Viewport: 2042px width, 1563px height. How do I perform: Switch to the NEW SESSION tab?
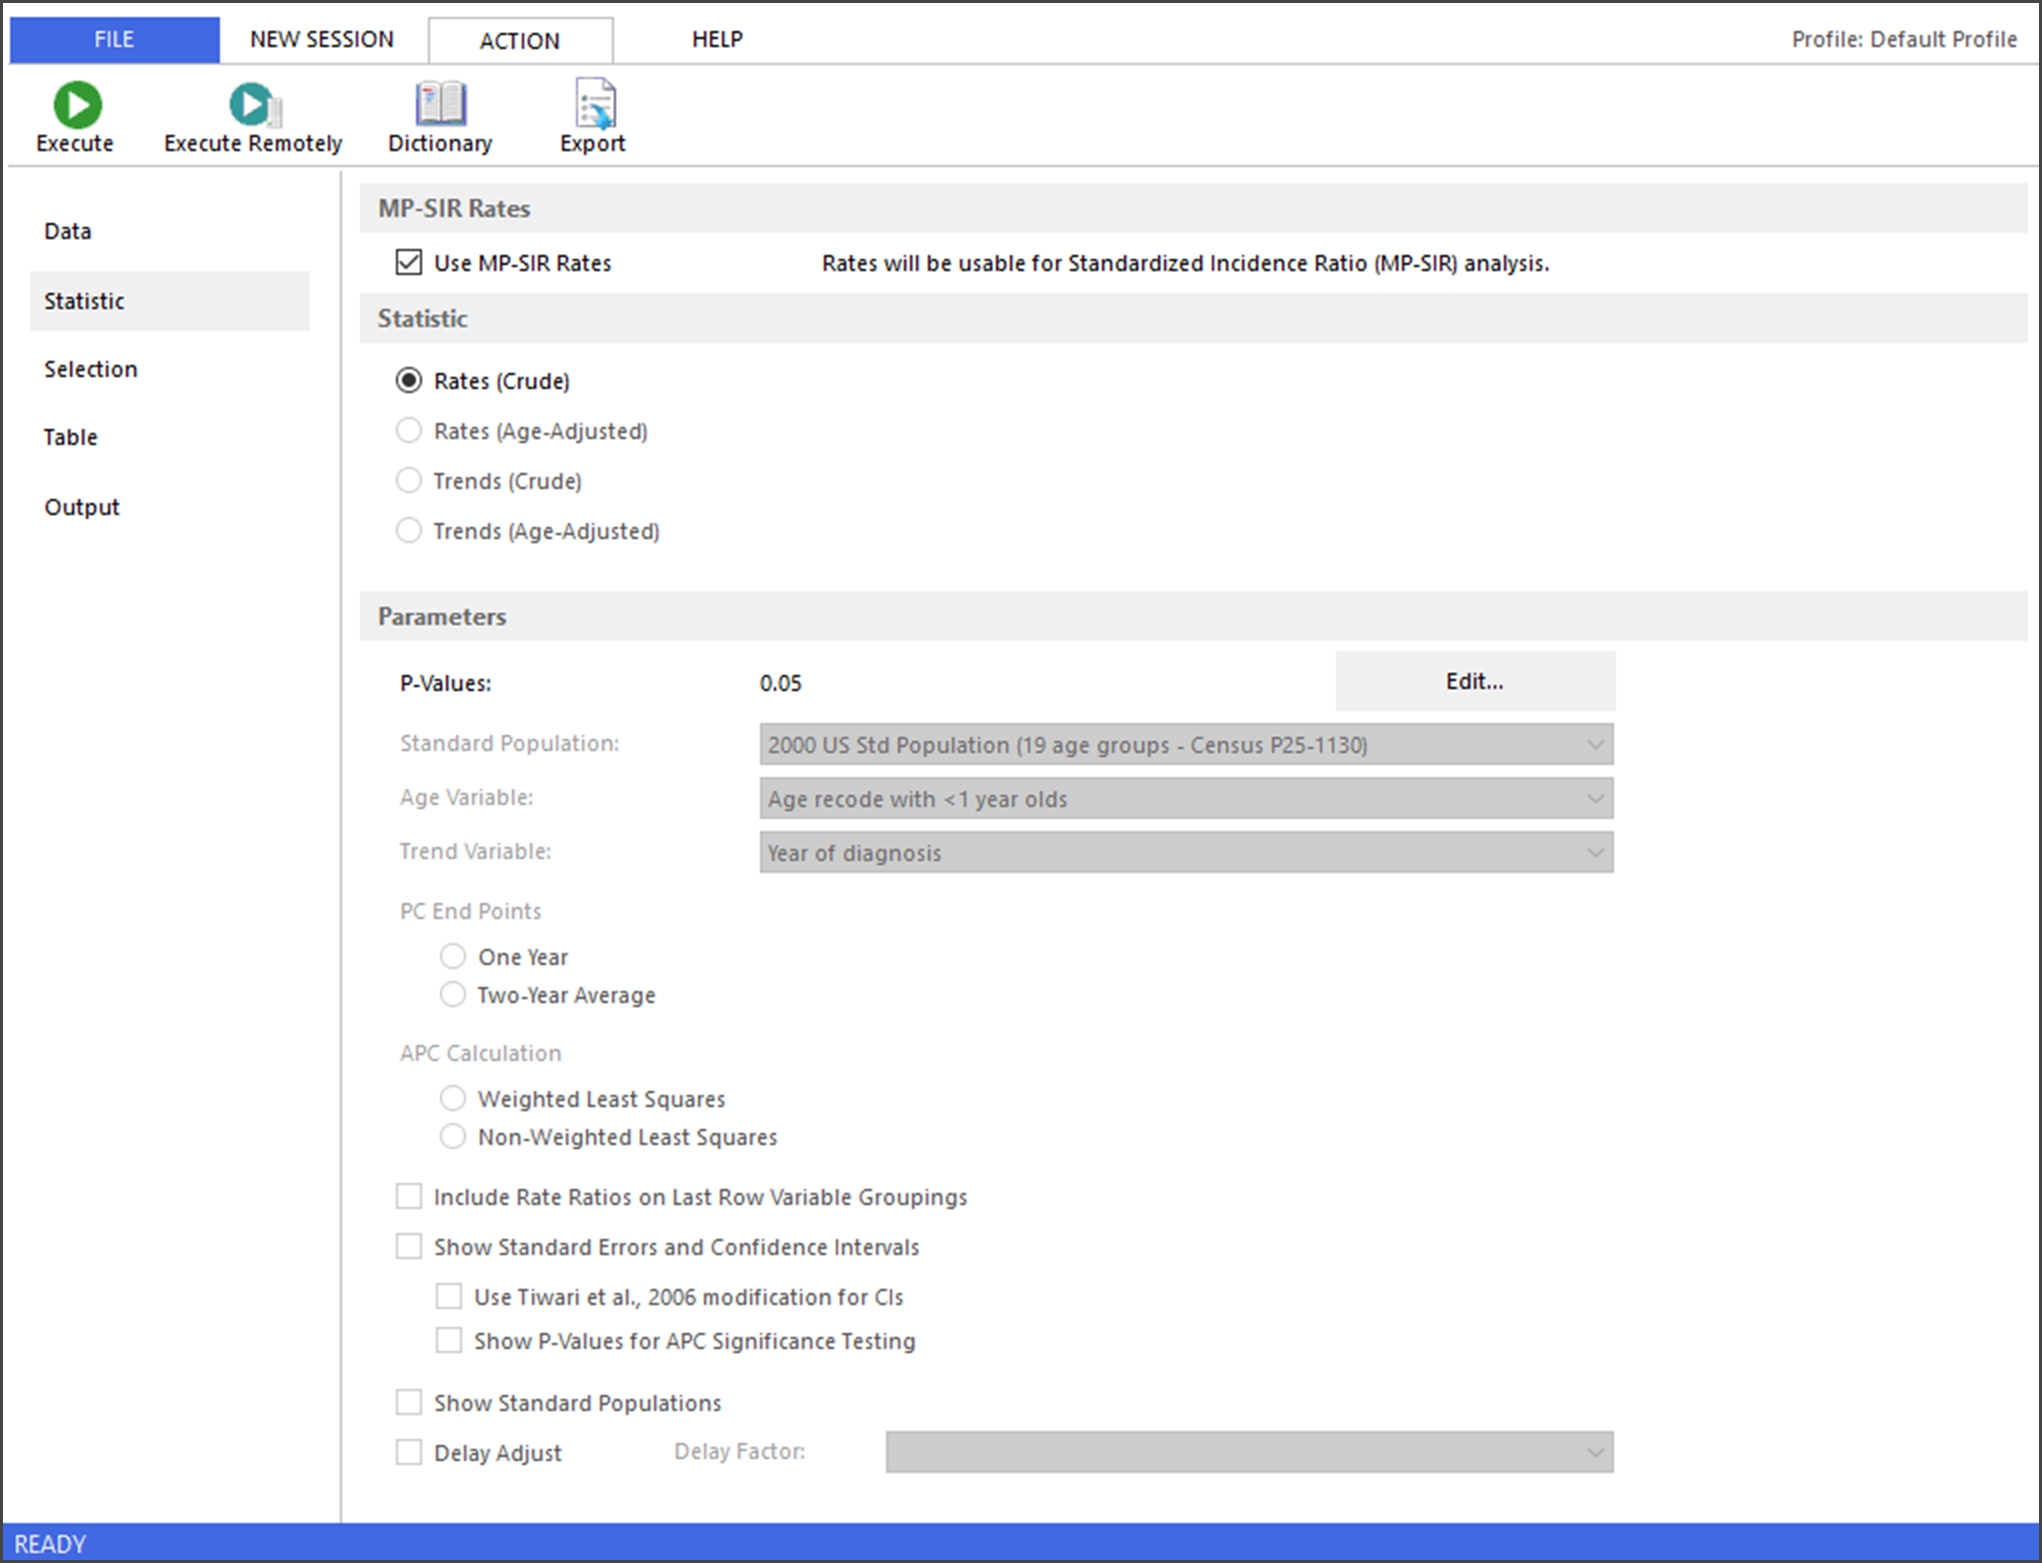click(x=322, y=39)
